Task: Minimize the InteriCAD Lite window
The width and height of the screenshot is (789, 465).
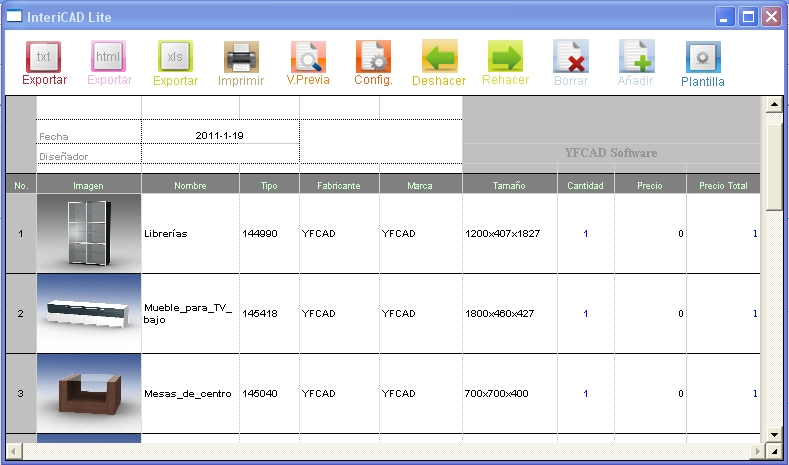Action: coord(725,17)
